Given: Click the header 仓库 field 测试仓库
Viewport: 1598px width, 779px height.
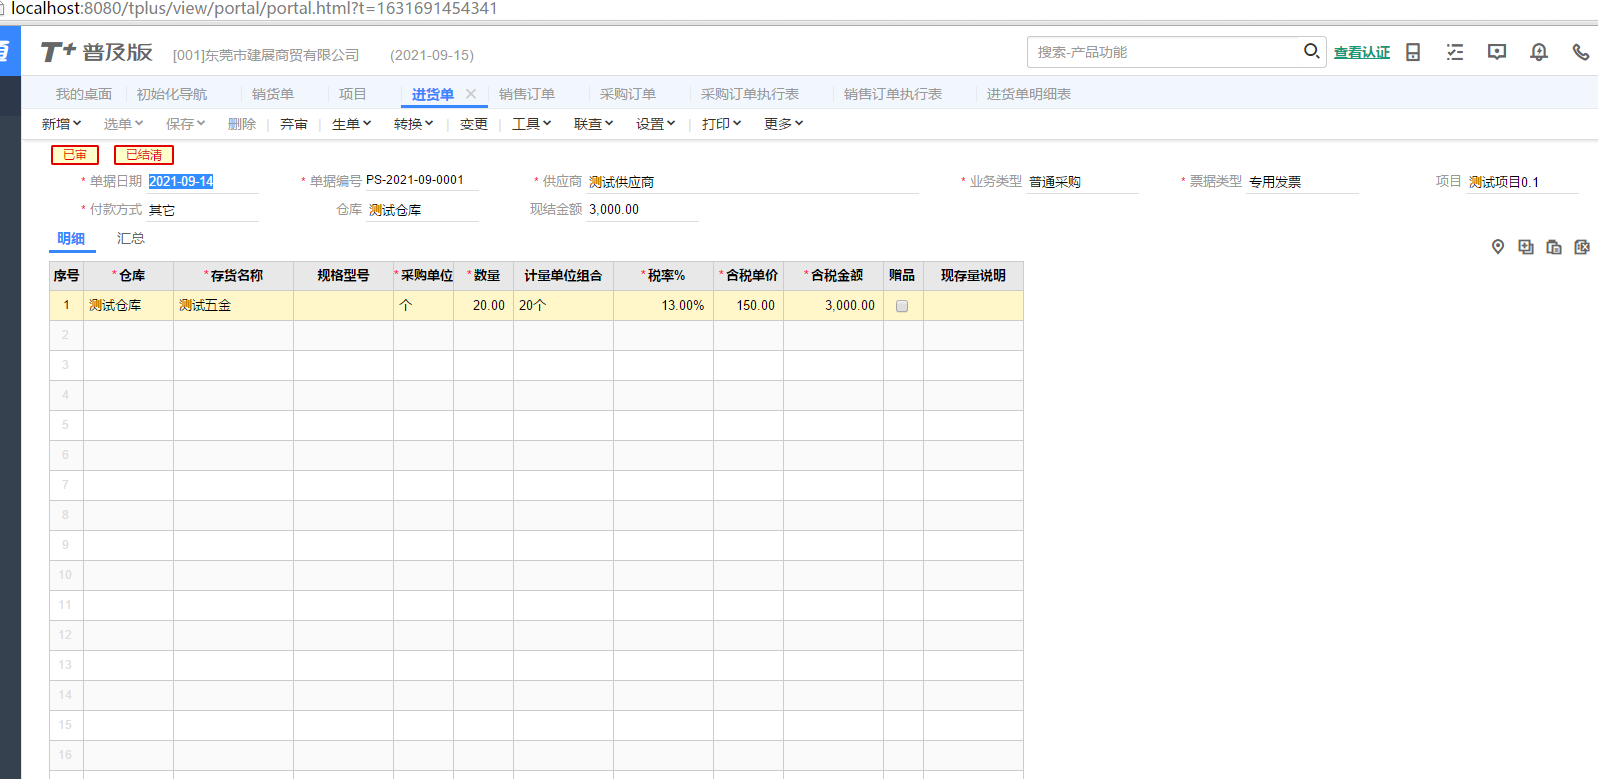Looking at the screenshot, I should pos(423,210).
